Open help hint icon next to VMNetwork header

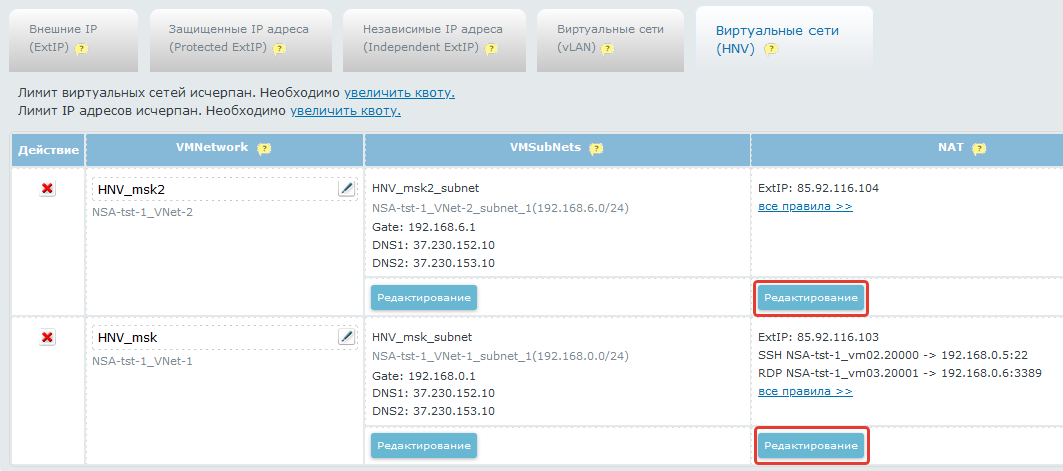click(264, 149)
